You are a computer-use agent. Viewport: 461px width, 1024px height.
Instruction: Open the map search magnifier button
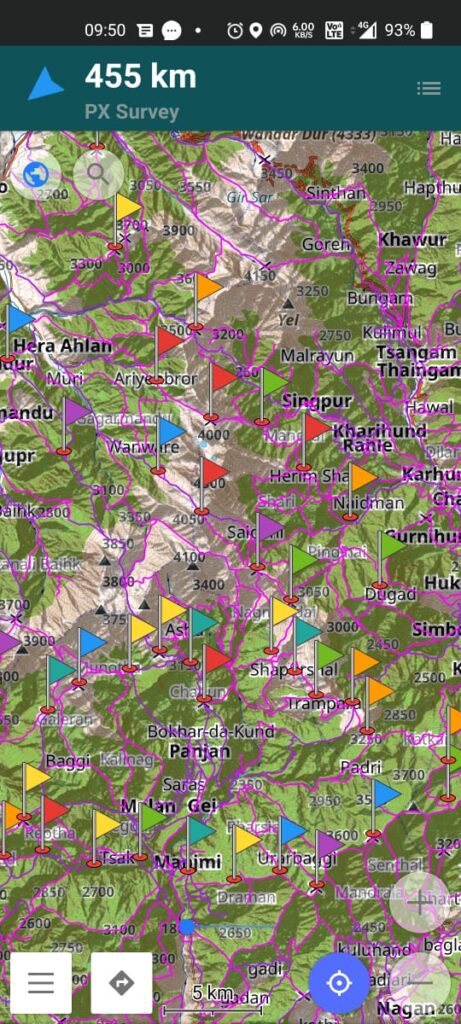click(99, 174)
